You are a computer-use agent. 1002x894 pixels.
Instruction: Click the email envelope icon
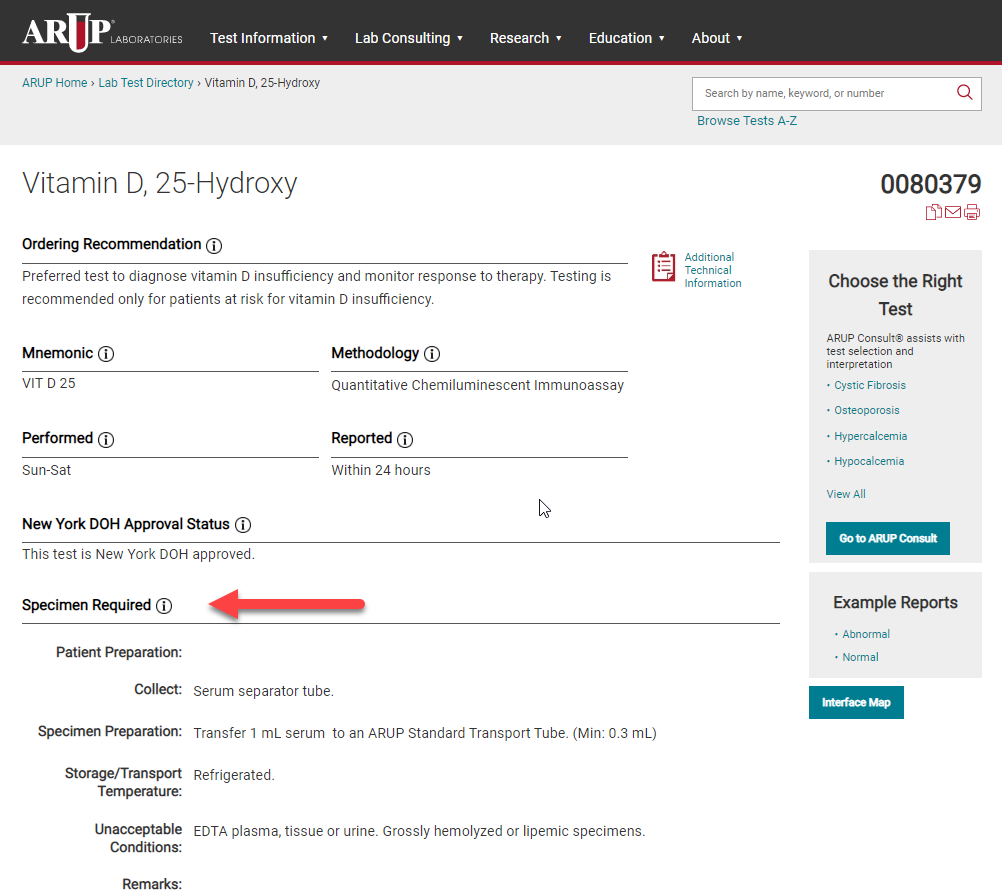coord(953,212)
